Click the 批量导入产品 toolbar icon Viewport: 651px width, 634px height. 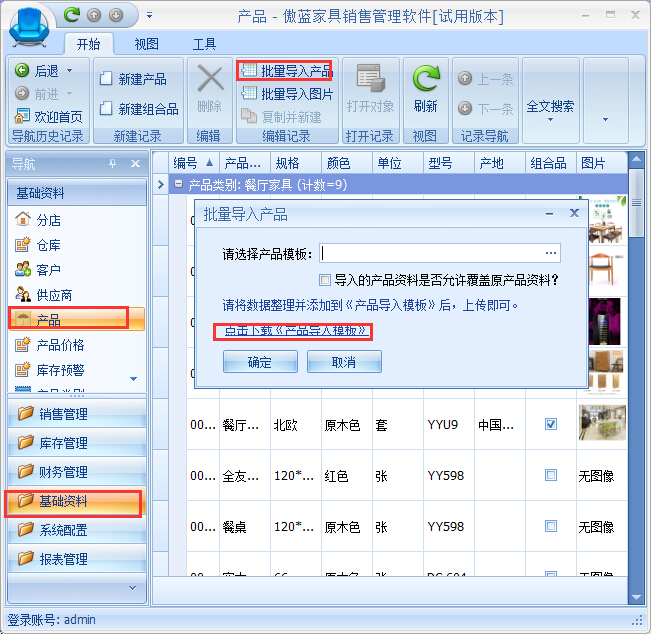(250, 71)
